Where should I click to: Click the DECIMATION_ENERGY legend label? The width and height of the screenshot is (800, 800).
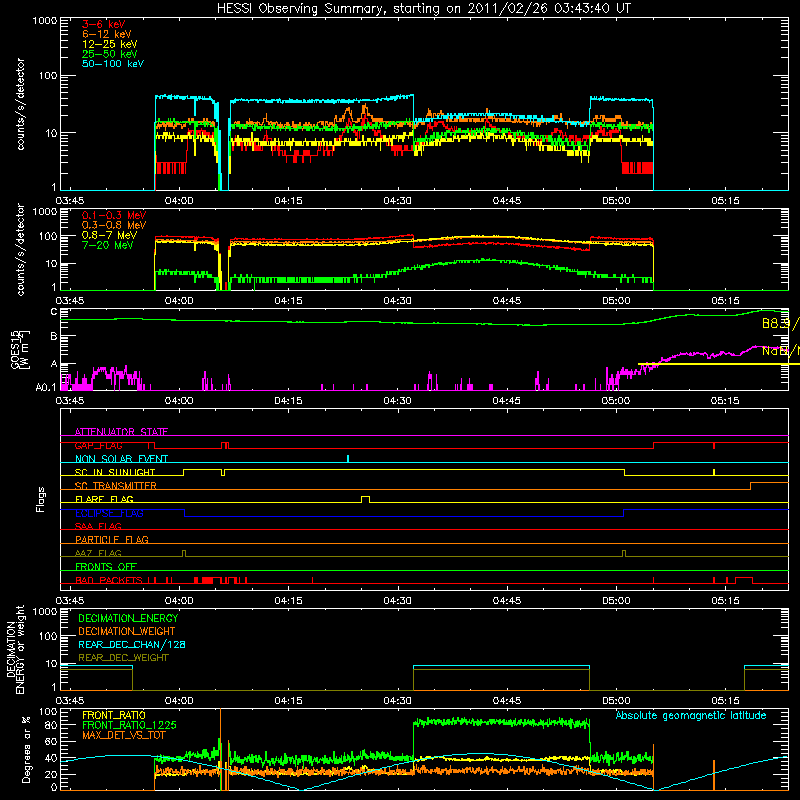tap(128, 618)
